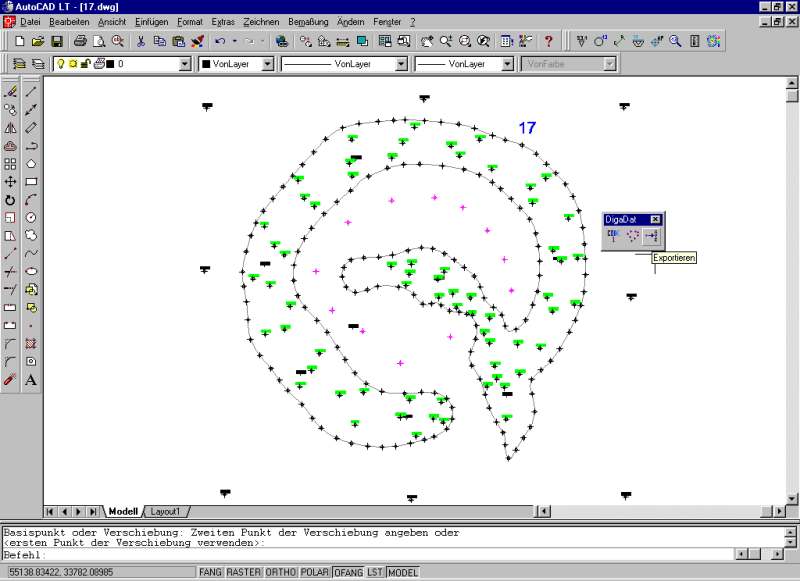Select the Circle drawing tool
This screenshot has height=581, width=800.
31,217
